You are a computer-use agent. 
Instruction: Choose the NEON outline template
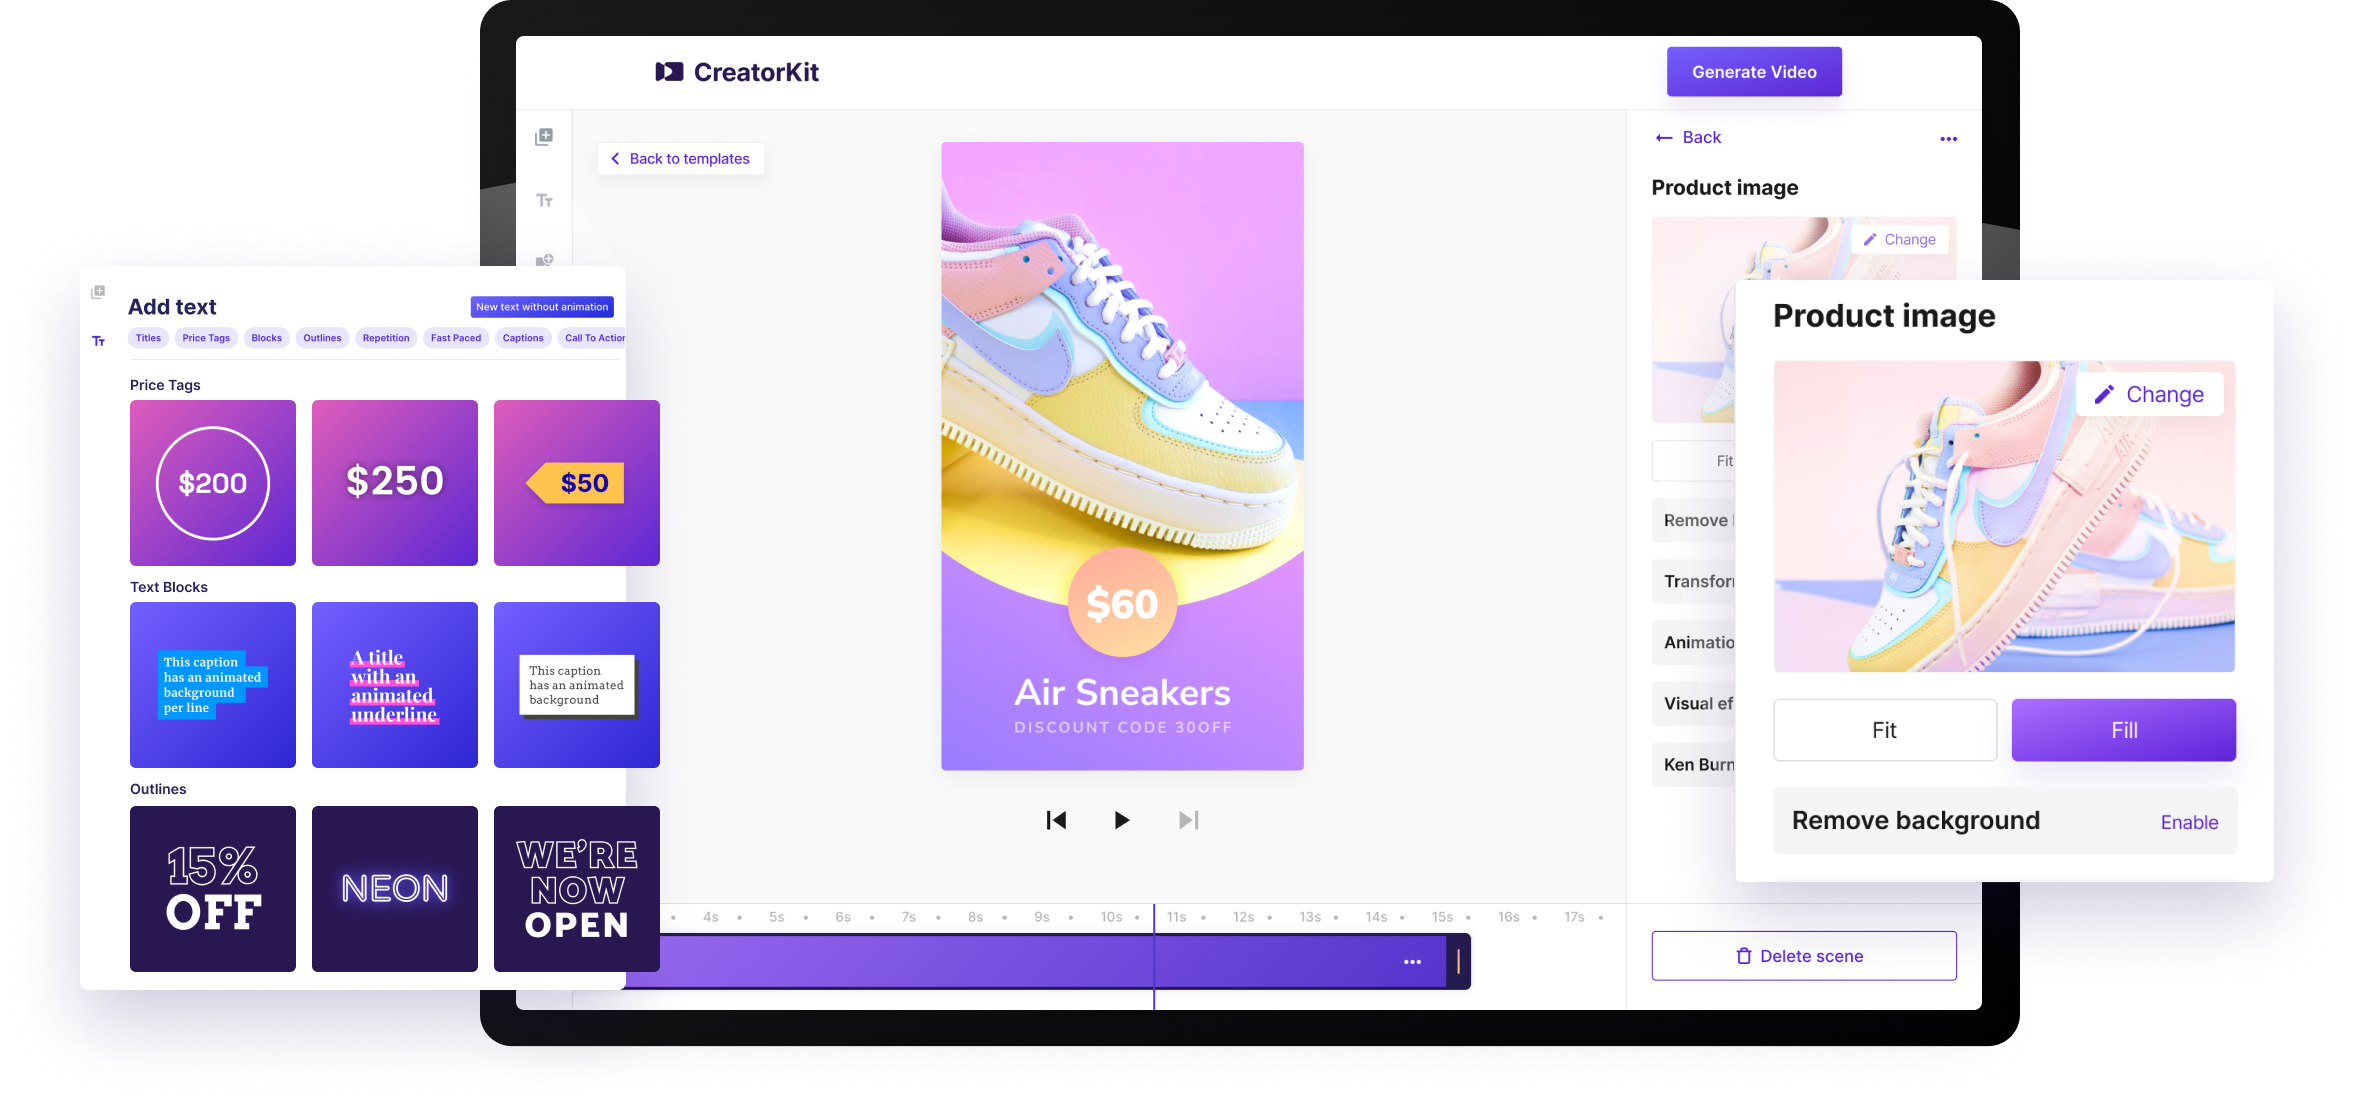(x=395, y=889)
